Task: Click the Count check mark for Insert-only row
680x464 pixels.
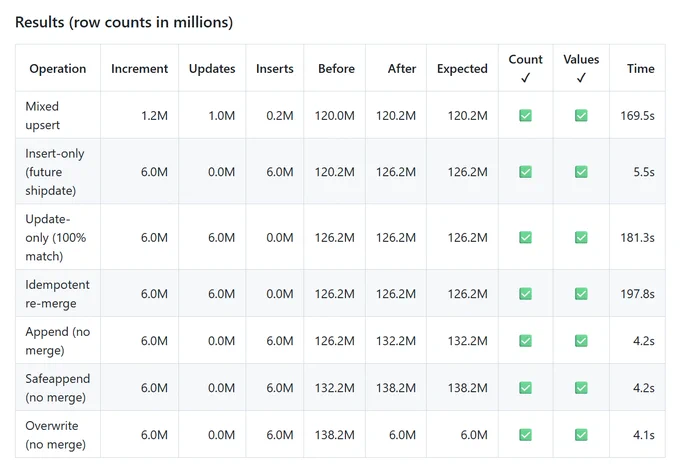Action: click(525, 172)
